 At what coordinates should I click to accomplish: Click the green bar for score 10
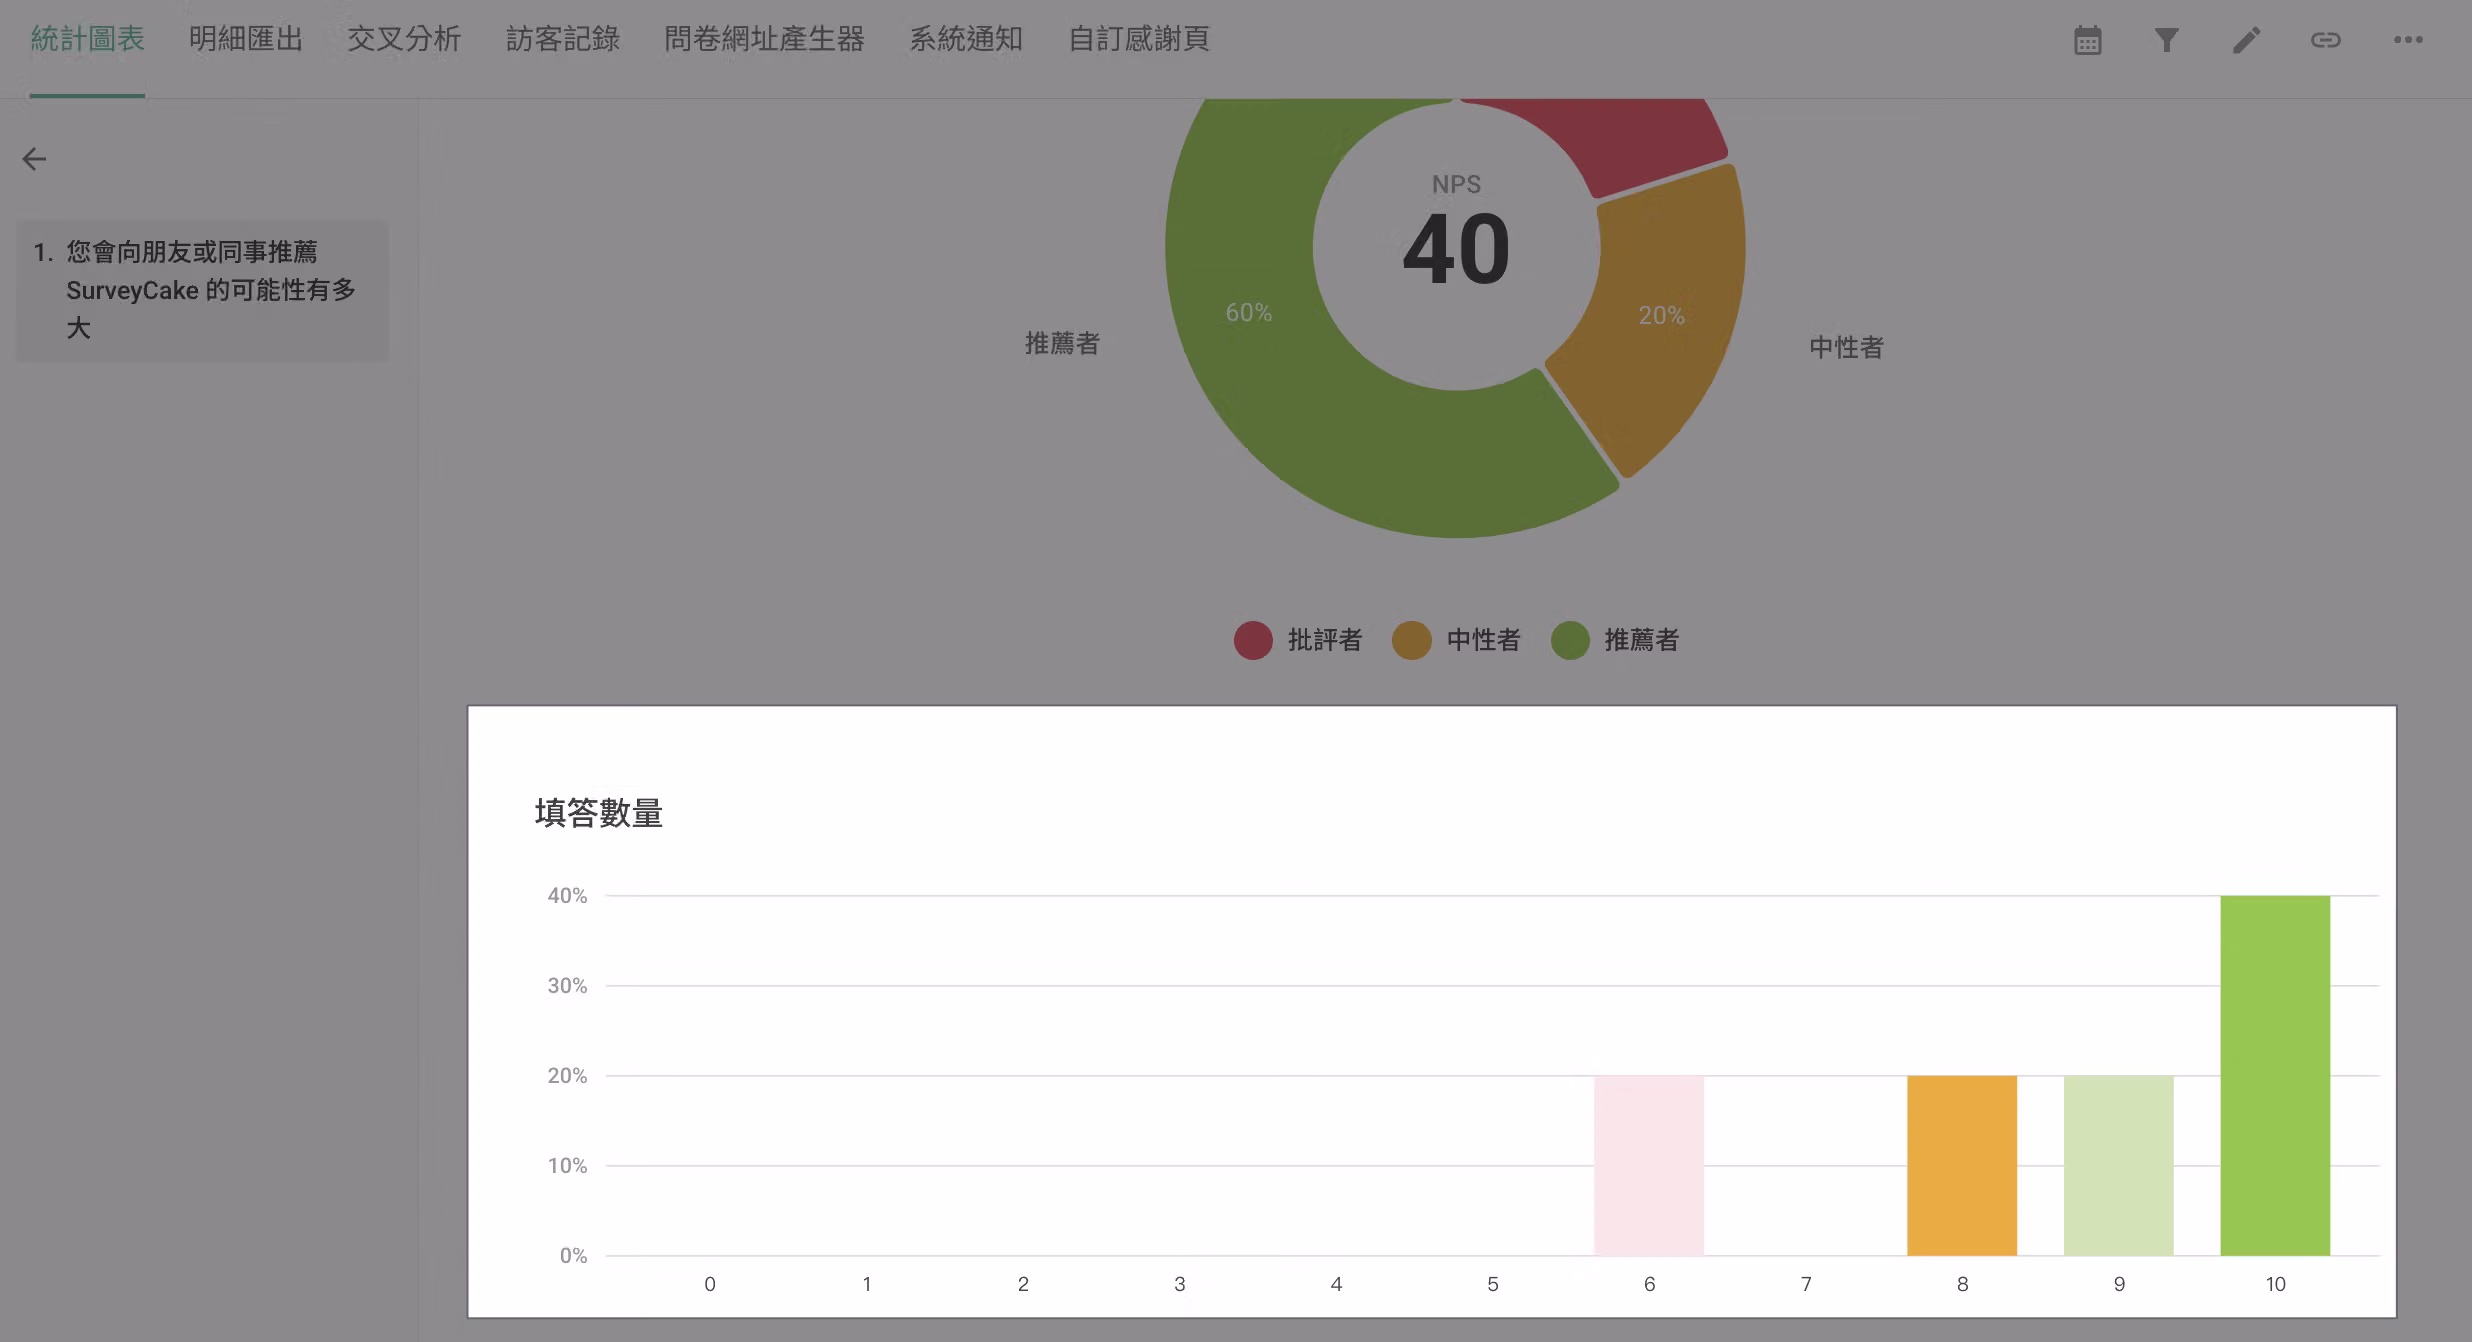click(x=2275, y=1075)
